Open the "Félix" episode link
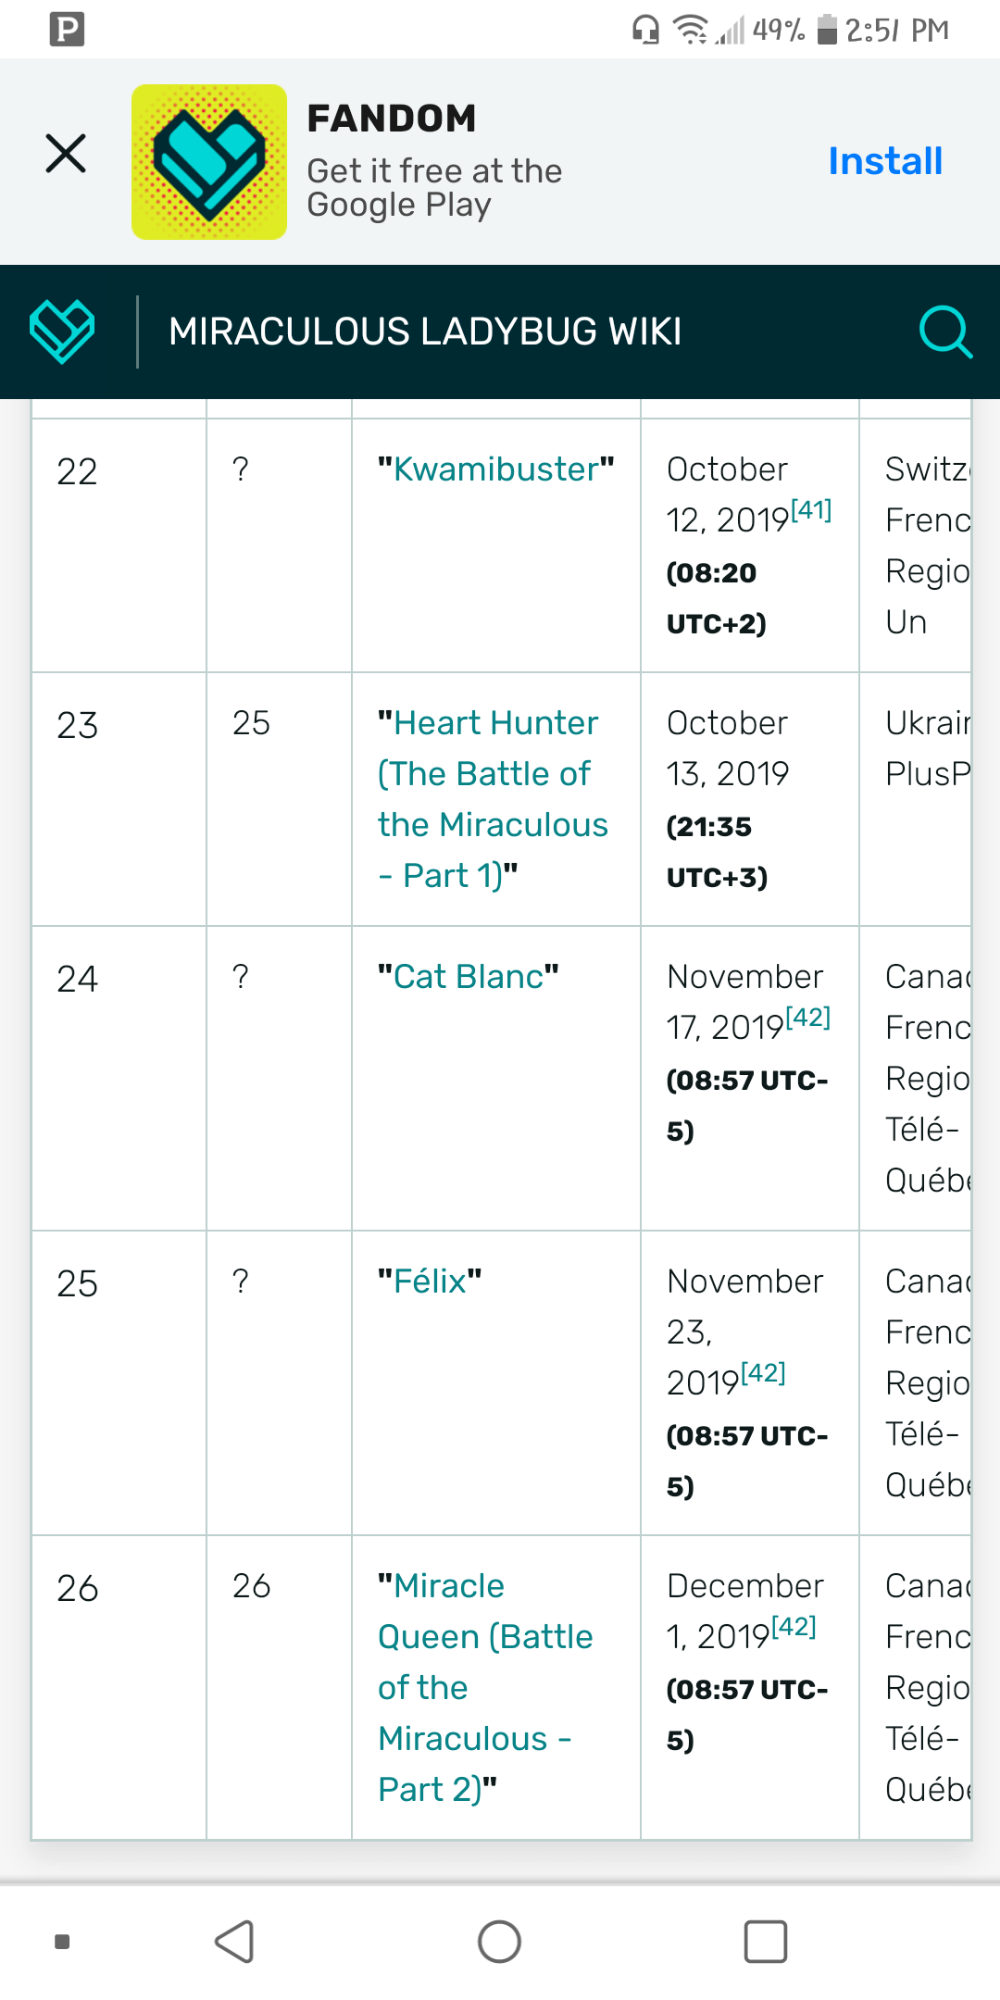 [x=430, y=1281]
